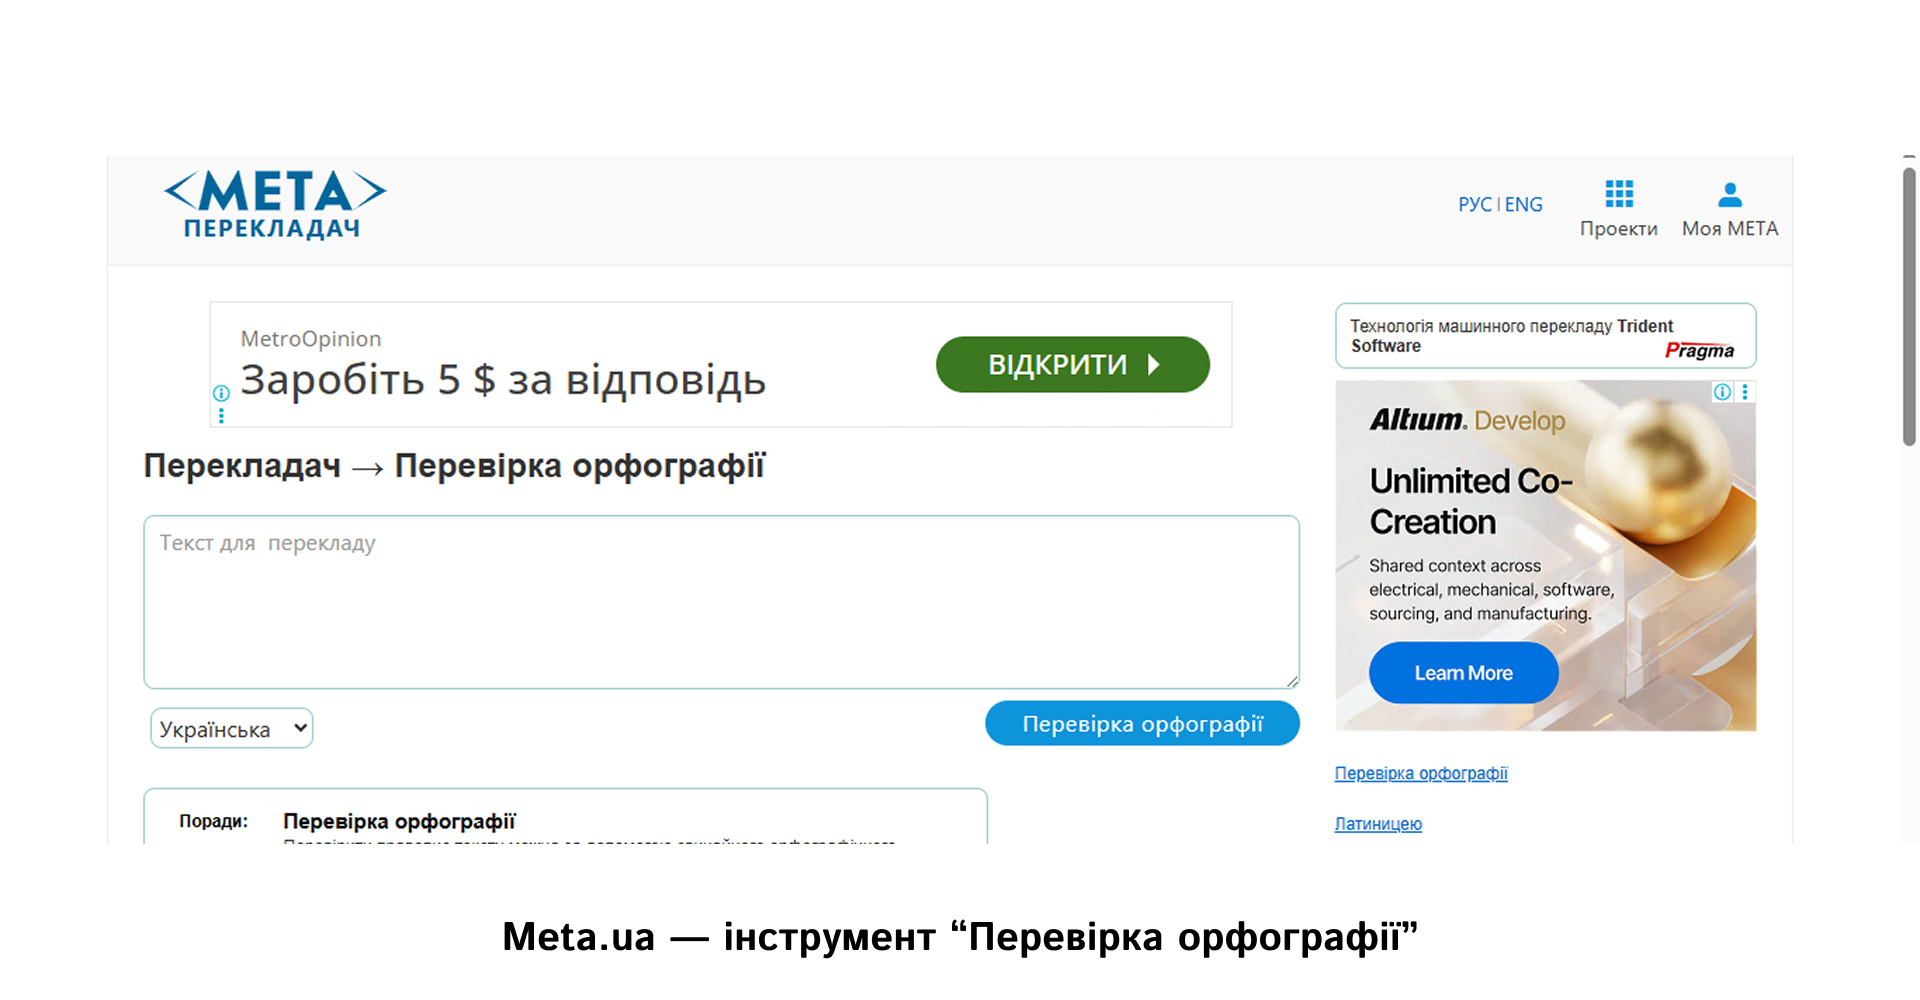Image resolution: width=1920 pixels, height=1000 pixels.
Task: Open three-dot menu on Altium ad
Action: 1745,392
